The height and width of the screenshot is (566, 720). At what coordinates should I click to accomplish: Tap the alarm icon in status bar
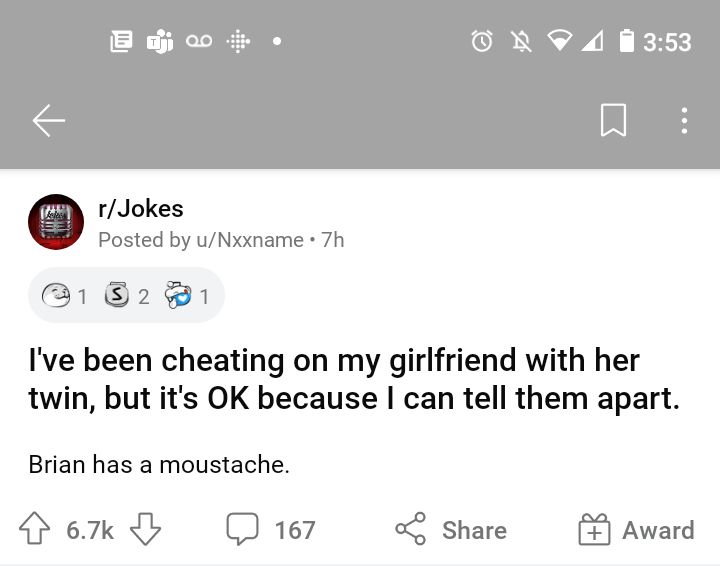482,41
